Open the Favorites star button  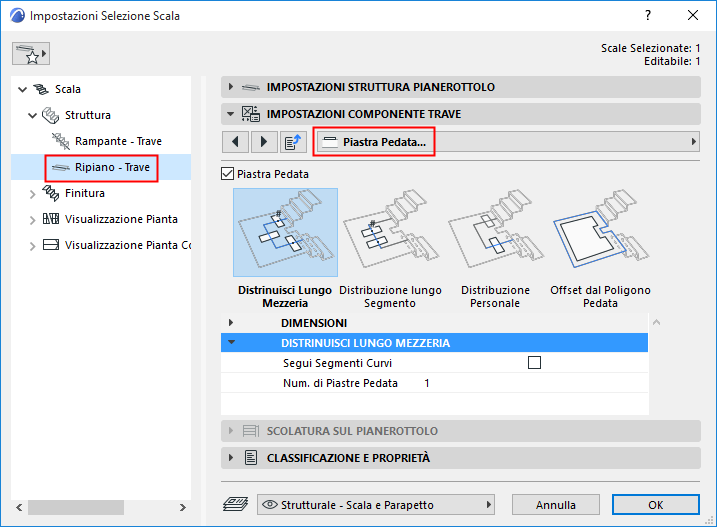pyautogui.click(x=31, y=54)
